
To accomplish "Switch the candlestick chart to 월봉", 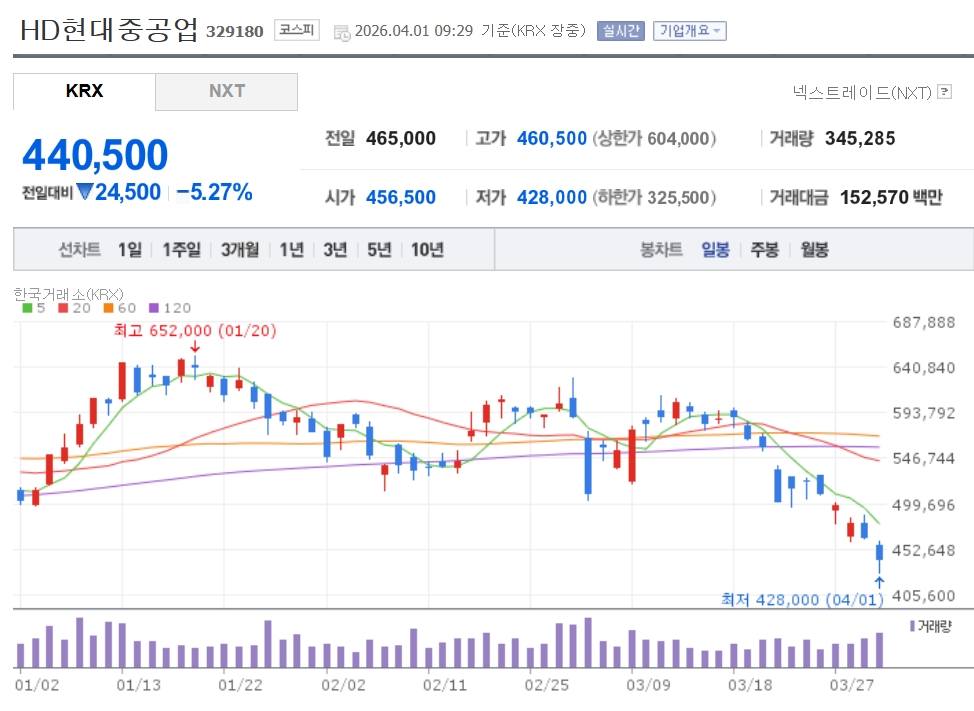I will tap(814, 250).
